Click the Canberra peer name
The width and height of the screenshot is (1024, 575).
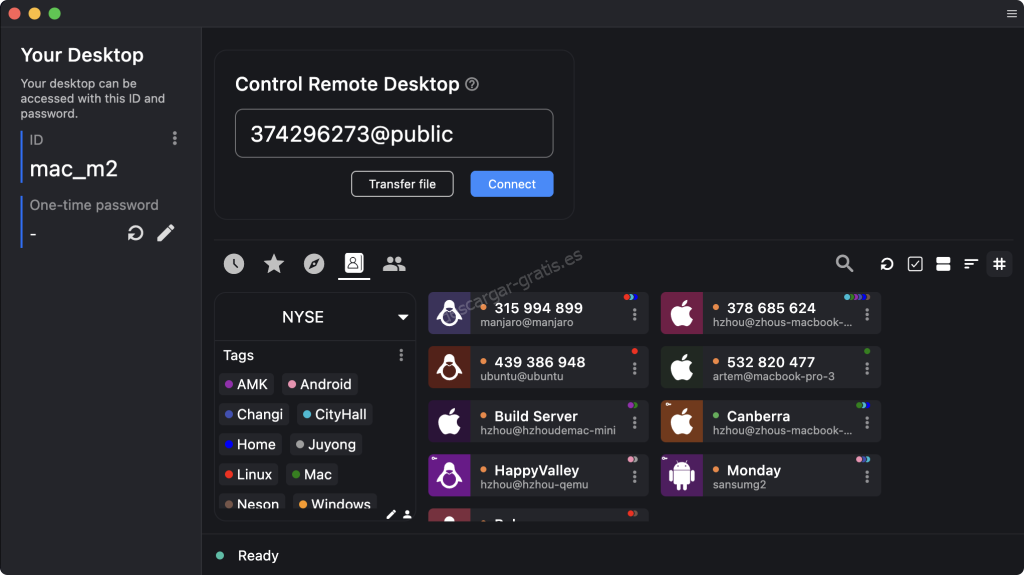758,416
